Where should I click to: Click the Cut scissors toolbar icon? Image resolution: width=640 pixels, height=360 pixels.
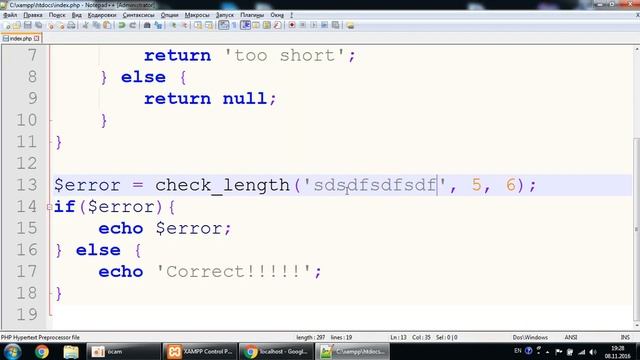pyautogui.click(x=86, y=25)
